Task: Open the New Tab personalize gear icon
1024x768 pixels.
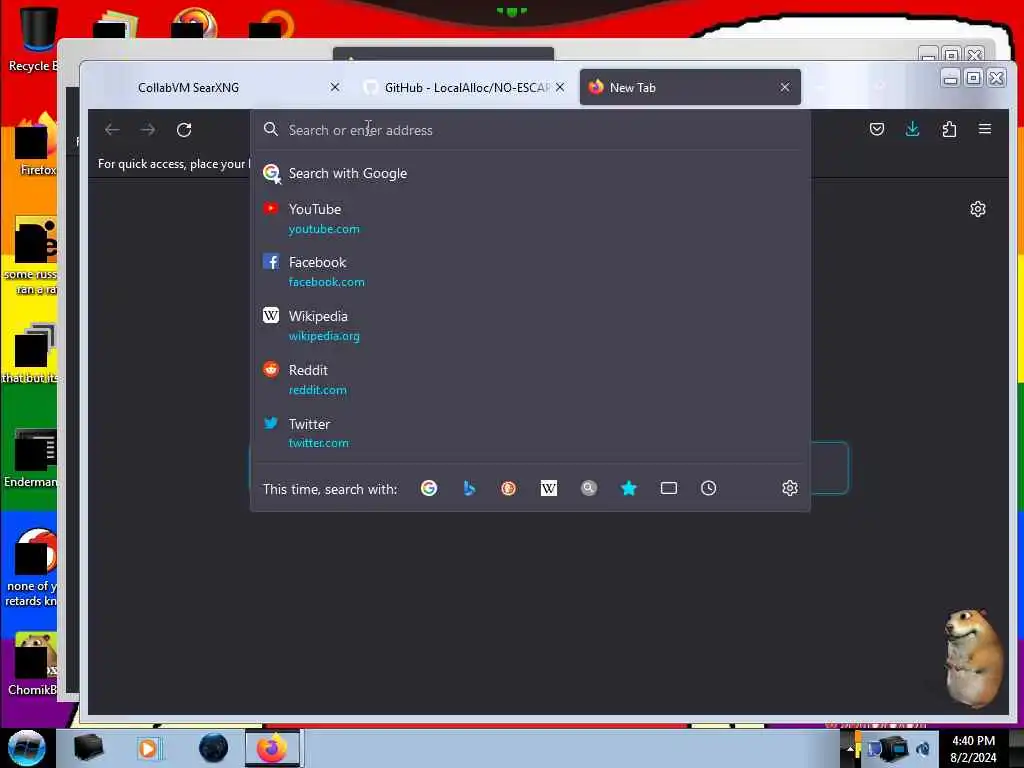Action: 978,209
